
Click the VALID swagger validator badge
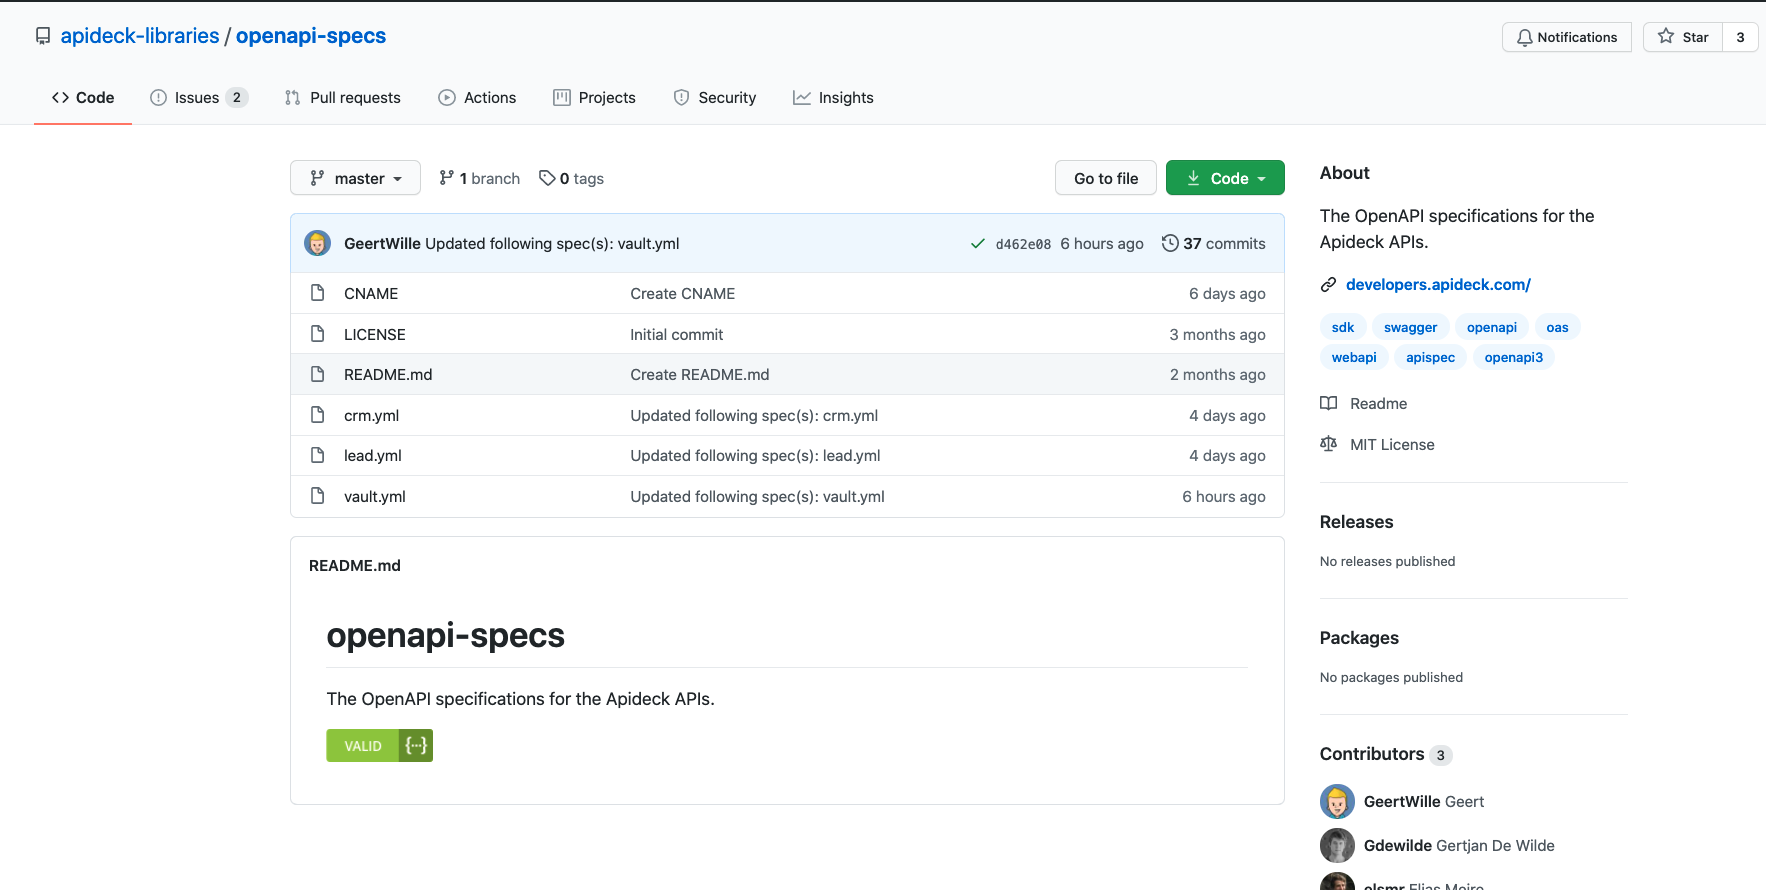380,746
